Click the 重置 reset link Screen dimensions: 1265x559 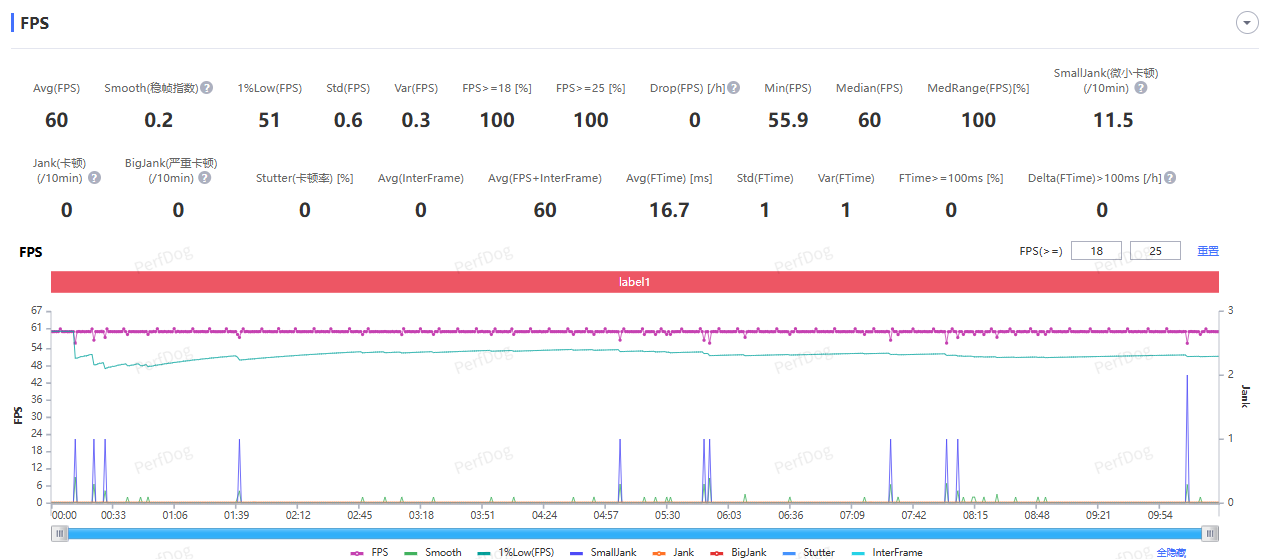1208,251
